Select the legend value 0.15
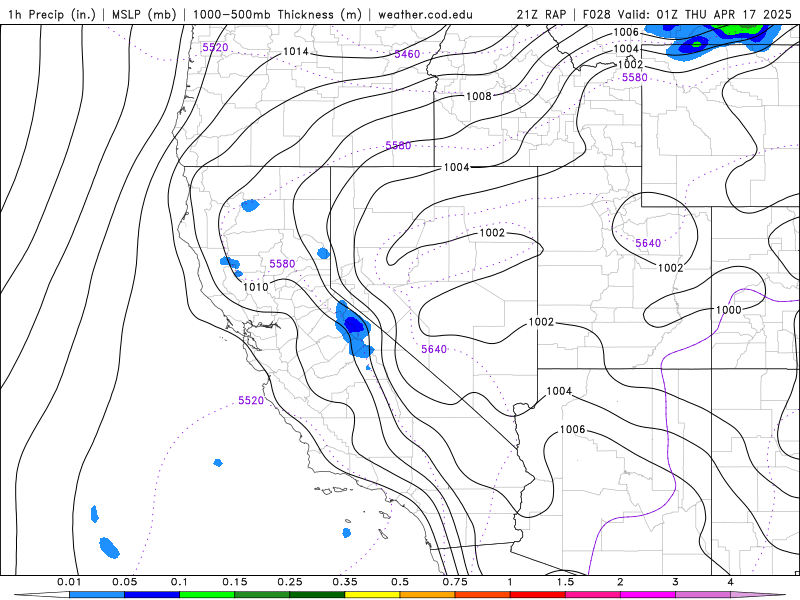This screenshot has height=600, width=800. coord(235,582)
